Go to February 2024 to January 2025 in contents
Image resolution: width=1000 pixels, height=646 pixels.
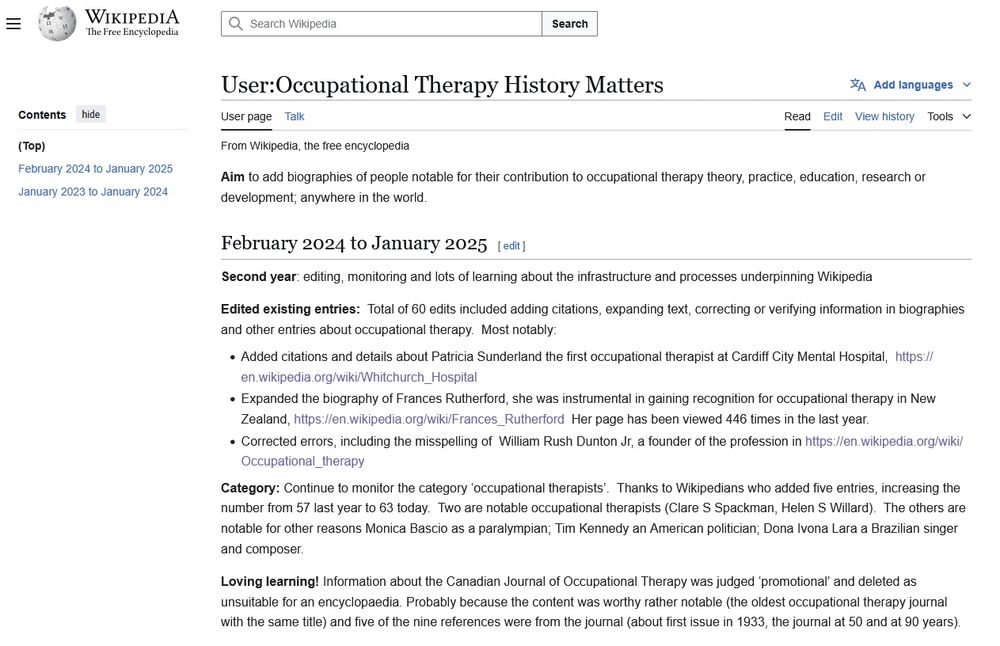coord(95,168)
